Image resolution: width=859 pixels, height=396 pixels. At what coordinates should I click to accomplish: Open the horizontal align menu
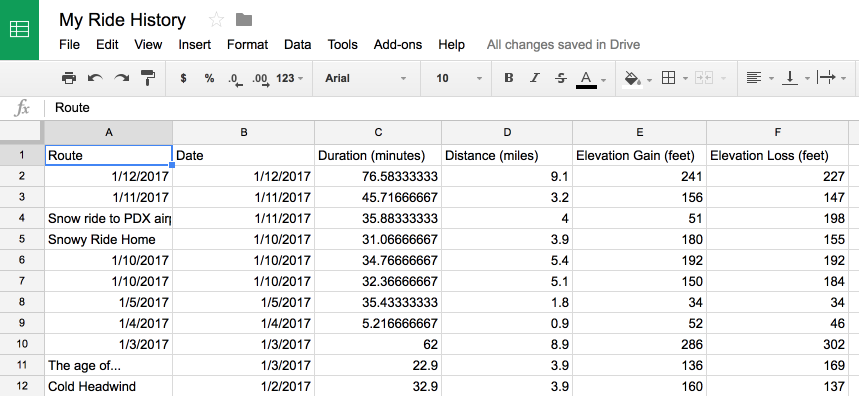pos(754,78)
